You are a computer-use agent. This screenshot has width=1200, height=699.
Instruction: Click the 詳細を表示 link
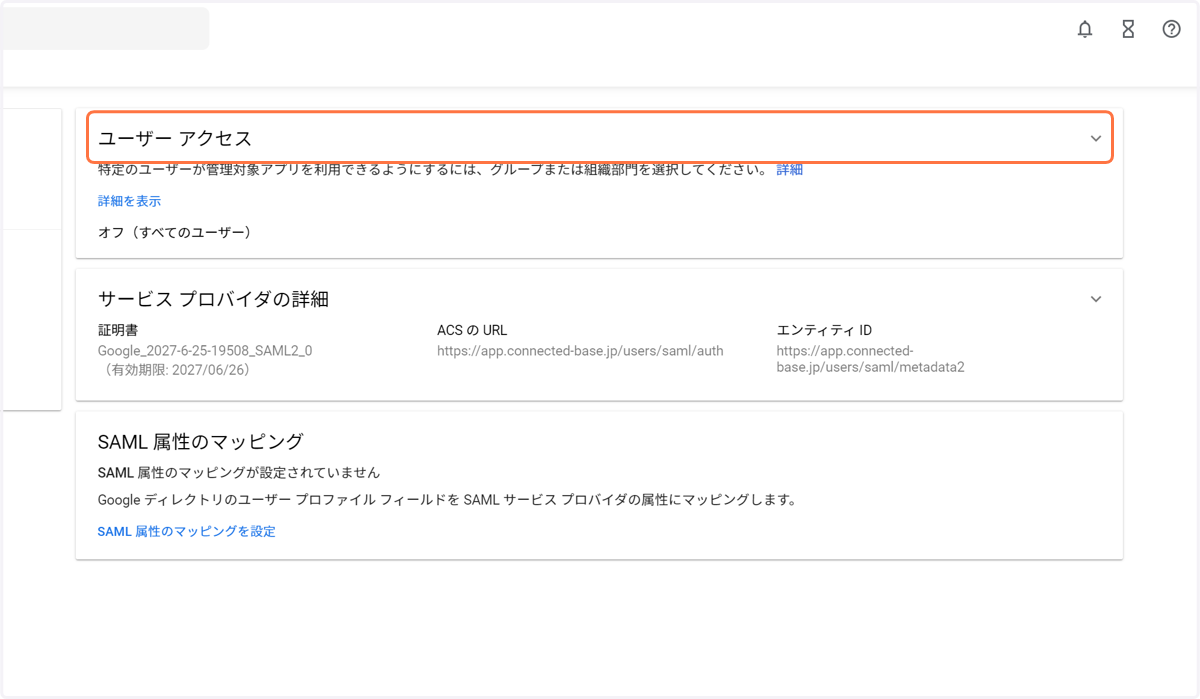coord(129,201)
